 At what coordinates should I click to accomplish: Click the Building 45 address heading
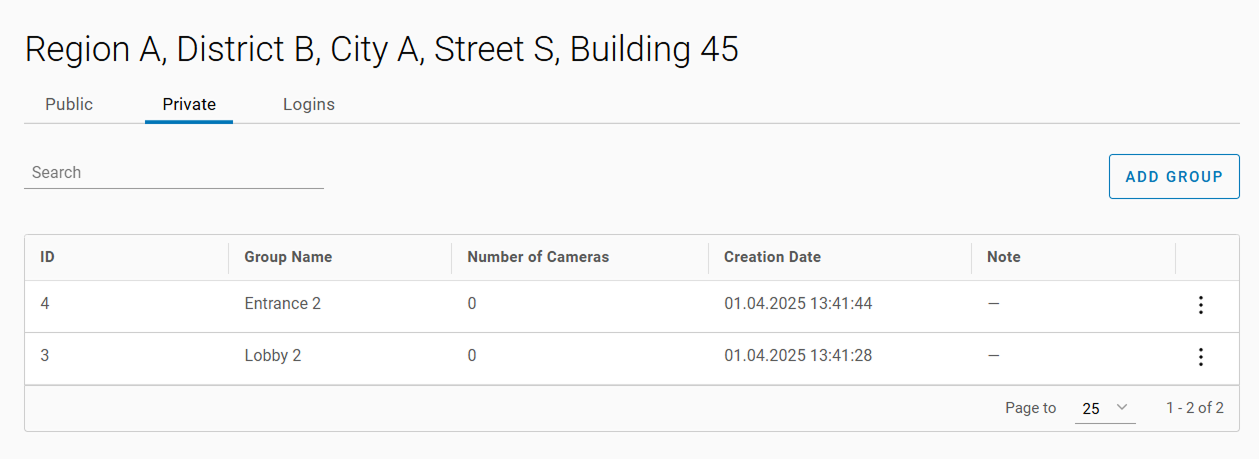(381, 50)
